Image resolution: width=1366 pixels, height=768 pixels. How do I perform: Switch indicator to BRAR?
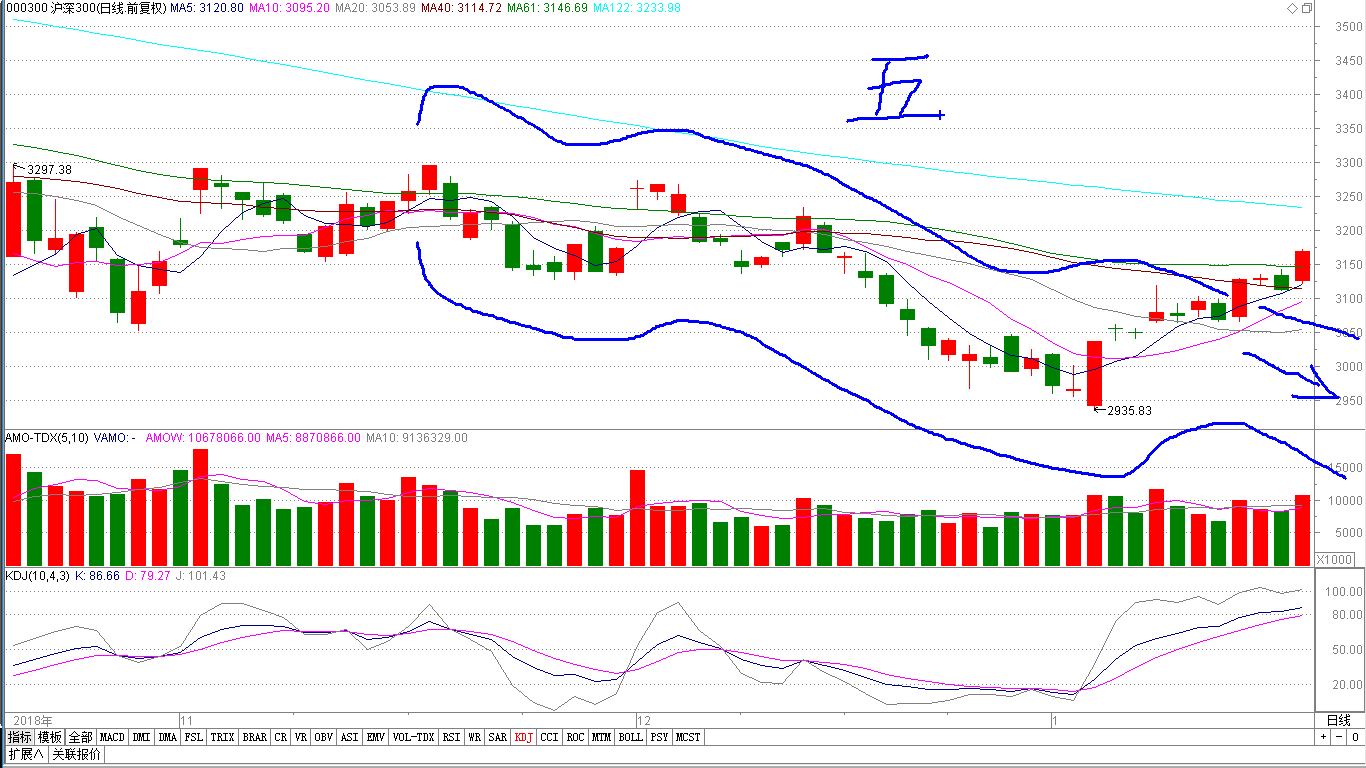255,737
